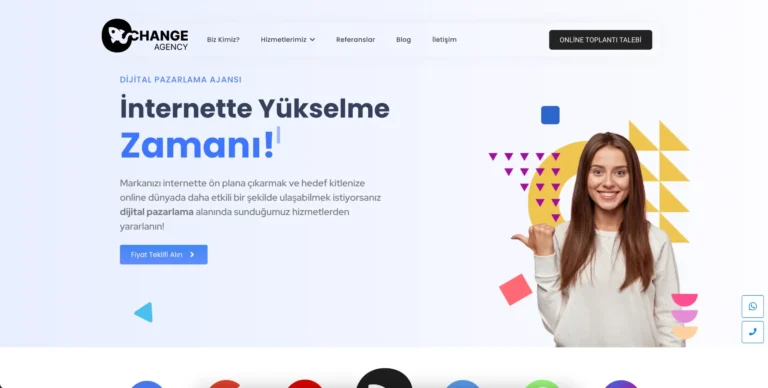
Task: Select the purple circular icon in bottom row
Action: (x=621, y=384)
